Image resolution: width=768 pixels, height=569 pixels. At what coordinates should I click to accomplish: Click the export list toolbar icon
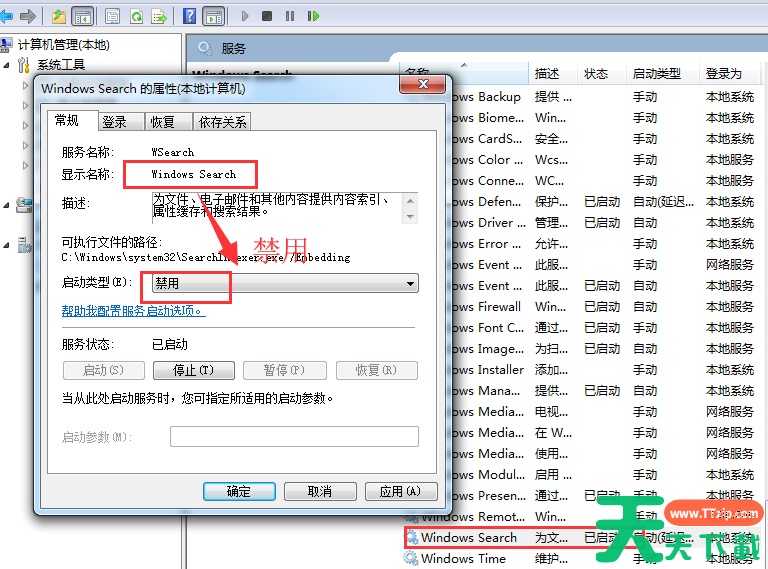[159, 17]
